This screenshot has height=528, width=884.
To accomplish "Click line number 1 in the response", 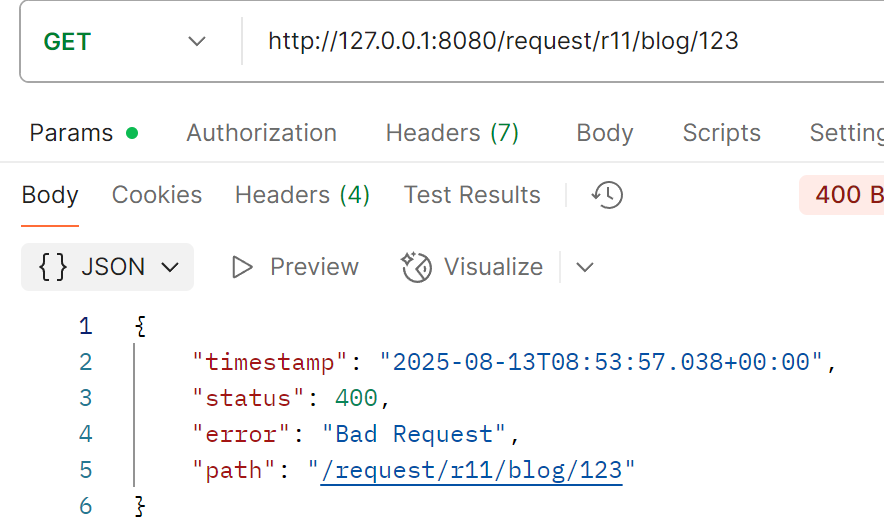I will 85,326.
